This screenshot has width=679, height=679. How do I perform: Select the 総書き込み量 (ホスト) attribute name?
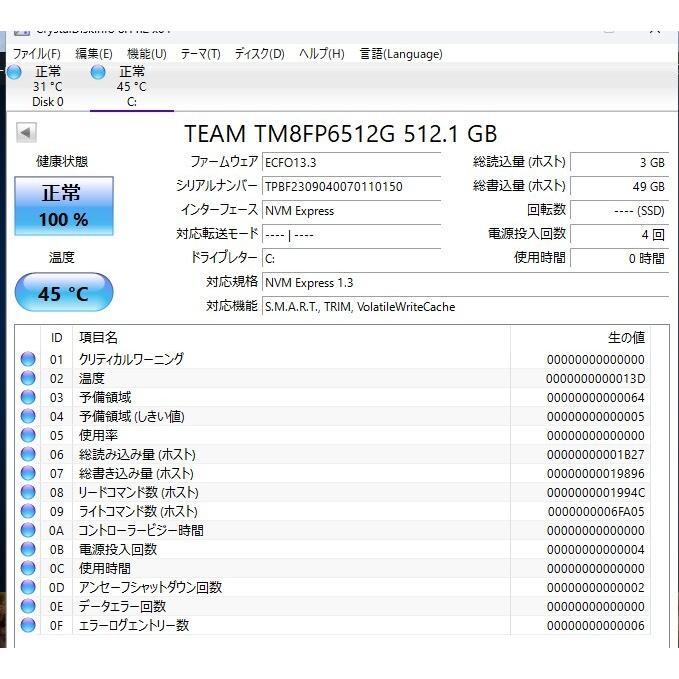click(136, 473)
